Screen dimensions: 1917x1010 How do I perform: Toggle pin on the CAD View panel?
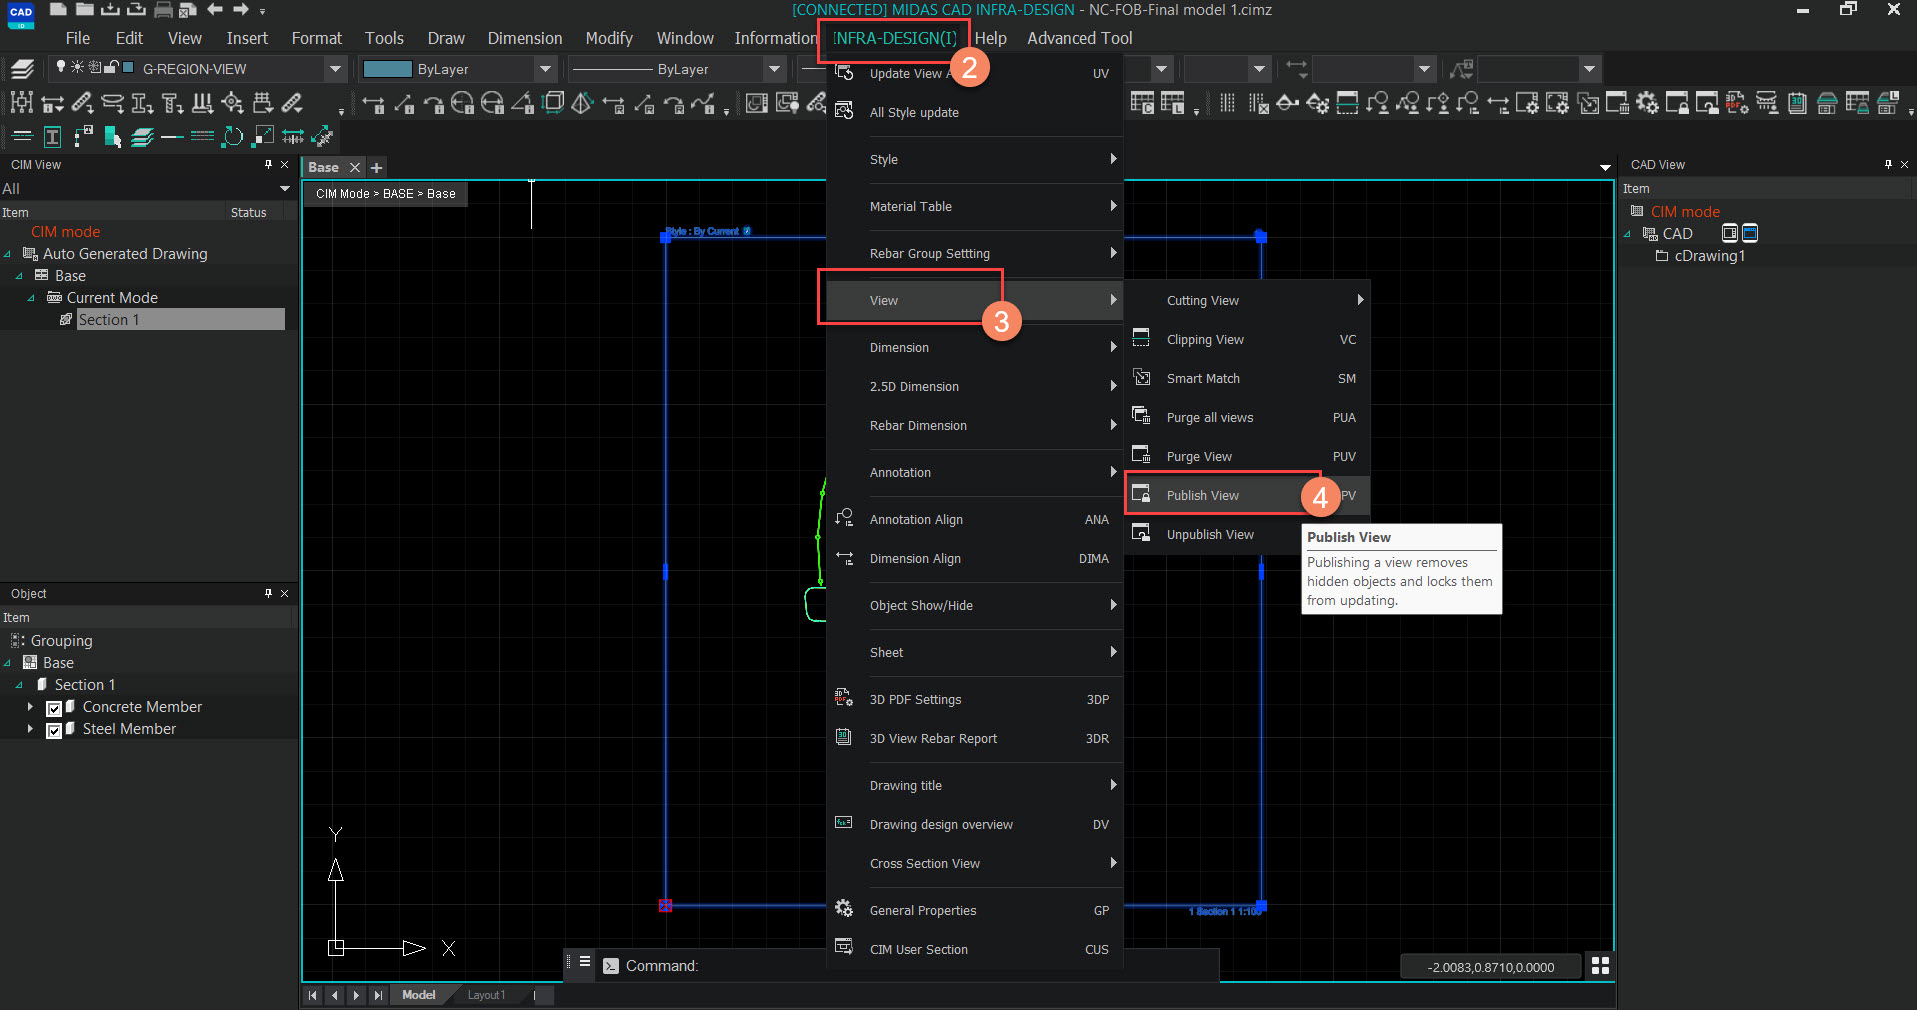pyautogui.click(x=1888, y=164)
